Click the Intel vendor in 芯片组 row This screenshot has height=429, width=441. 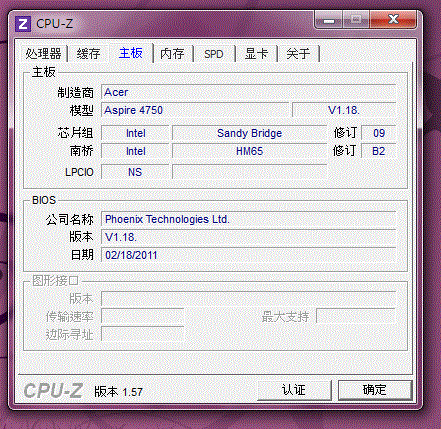coord(135,133)
